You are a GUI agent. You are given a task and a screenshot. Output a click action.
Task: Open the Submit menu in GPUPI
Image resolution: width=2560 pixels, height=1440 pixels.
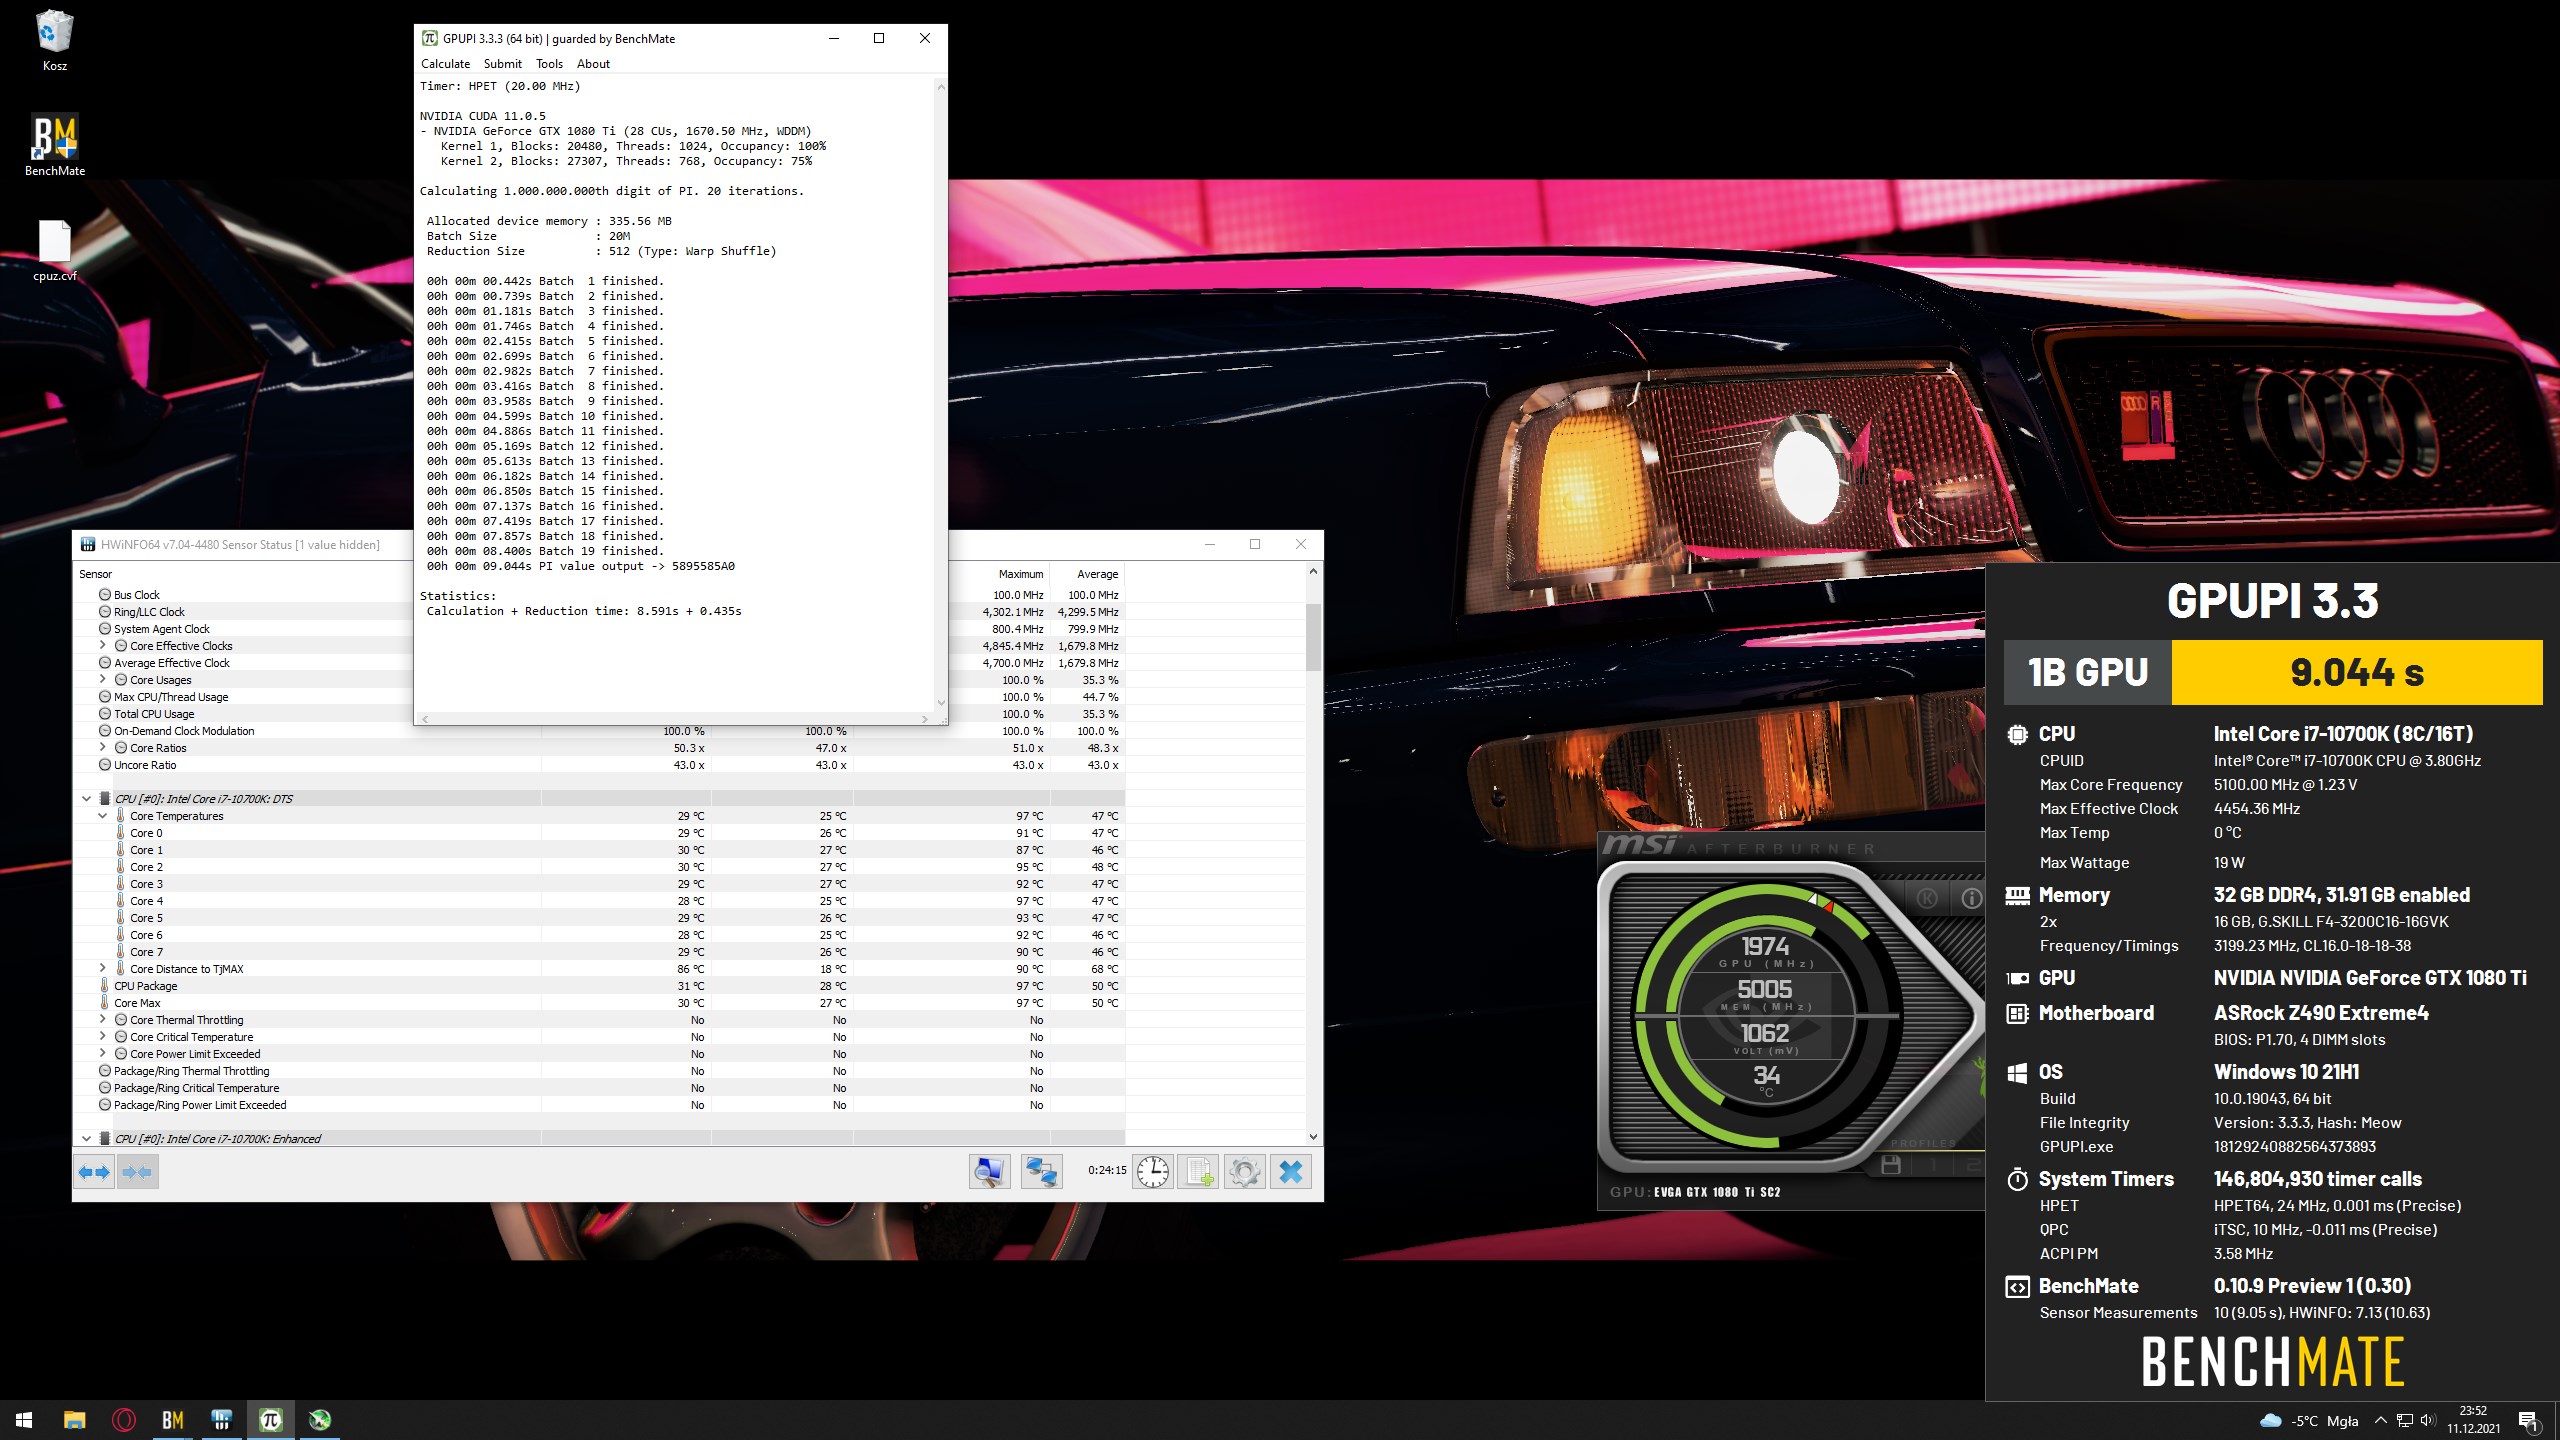pos(502,64)
